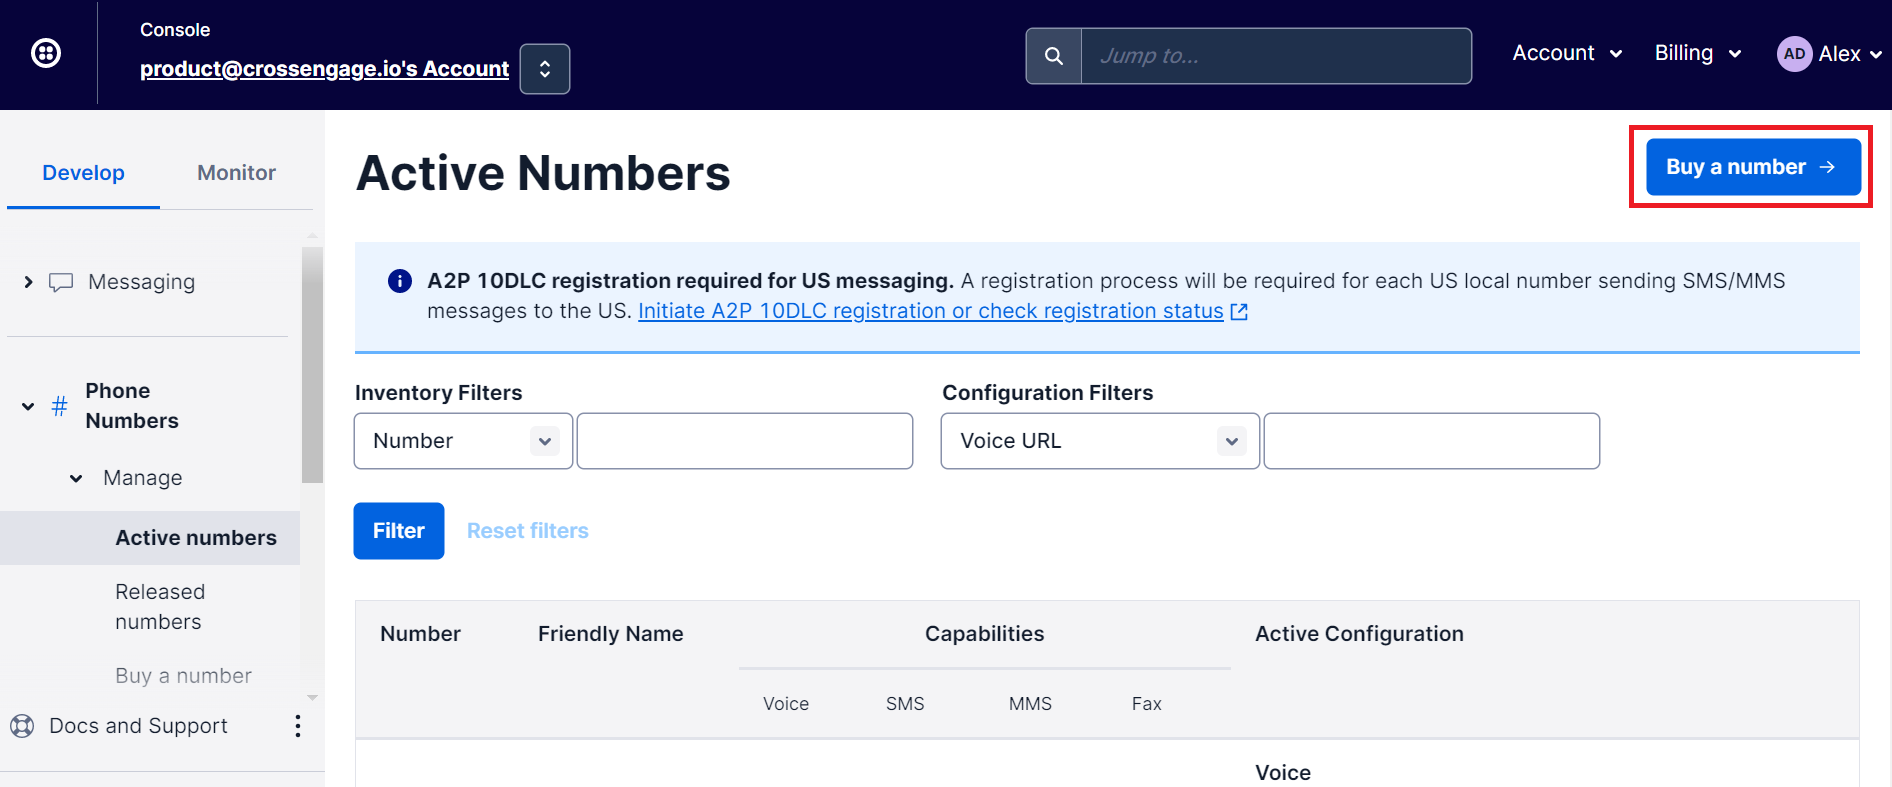1892x787 pixels.
Task: Click the sidebar scroll up arrow
Action: pyautogui.click(x=312, y=237)
